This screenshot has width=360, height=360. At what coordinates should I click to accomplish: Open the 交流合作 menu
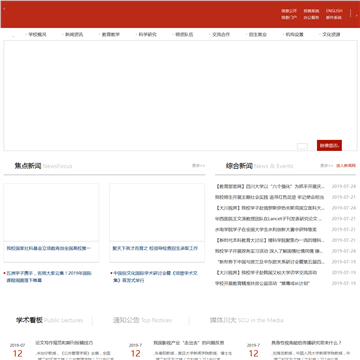click(x=221, y=34)
